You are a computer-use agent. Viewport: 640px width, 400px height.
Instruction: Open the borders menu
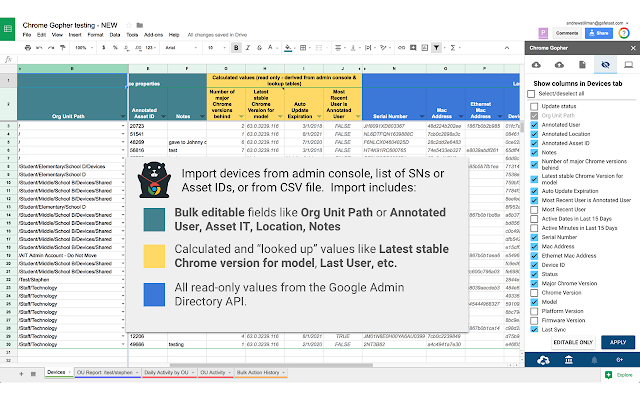[x=303, y=48]
